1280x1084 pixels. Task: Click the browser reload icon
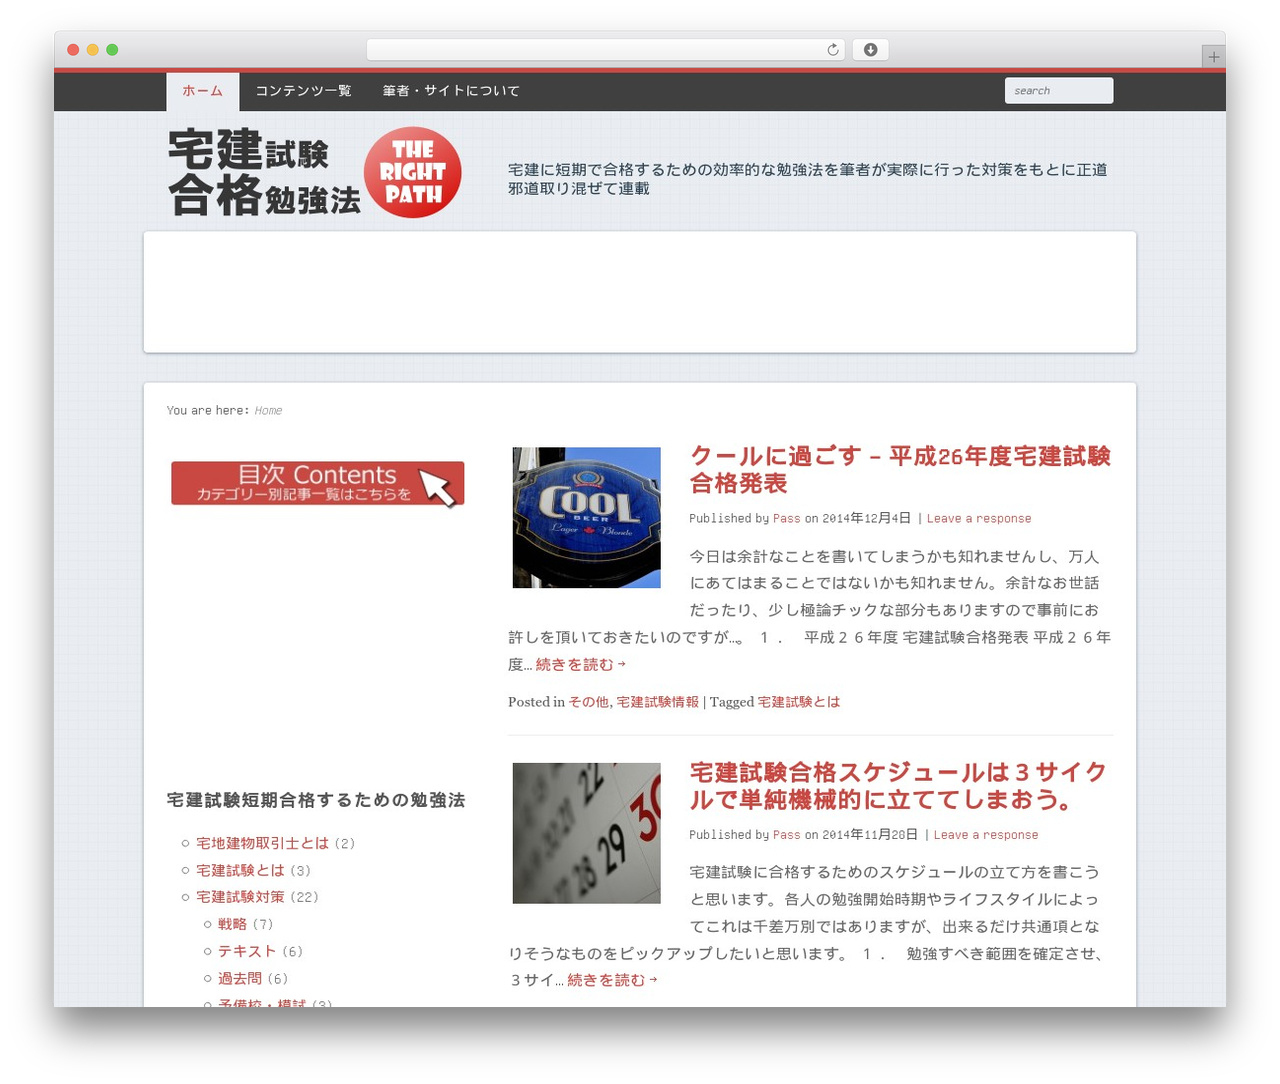pyautogui.click(x=832, y=50)
